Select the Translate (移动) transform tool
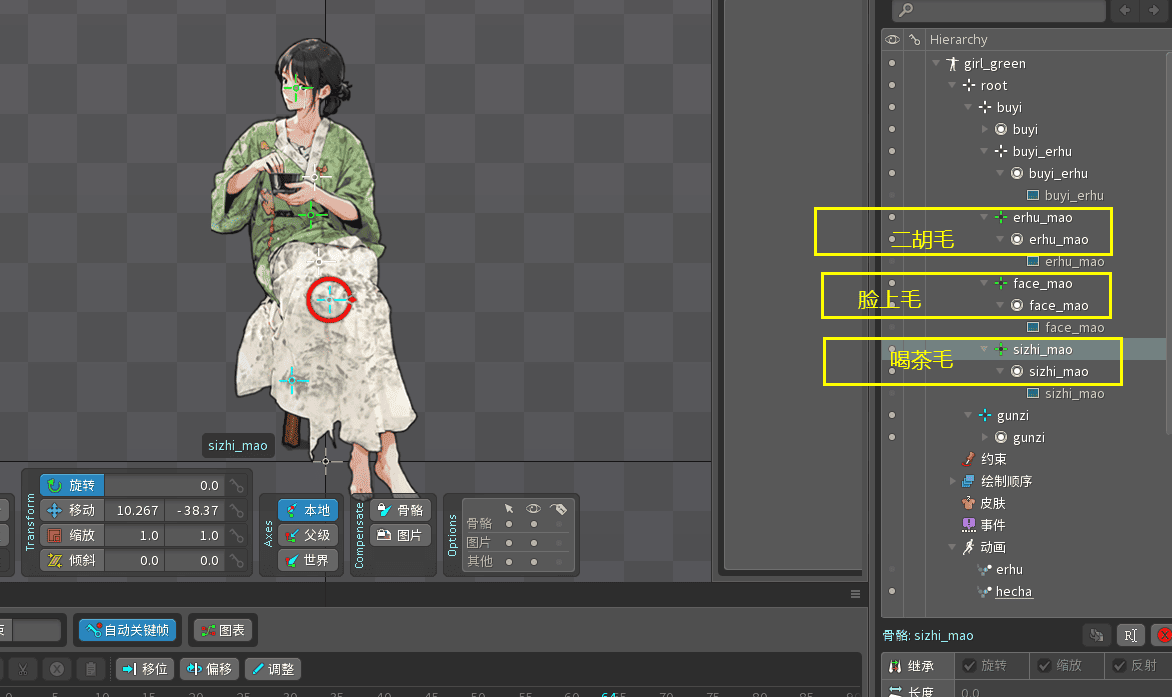This screenshot has width=1172, height=697. point(72,510)
